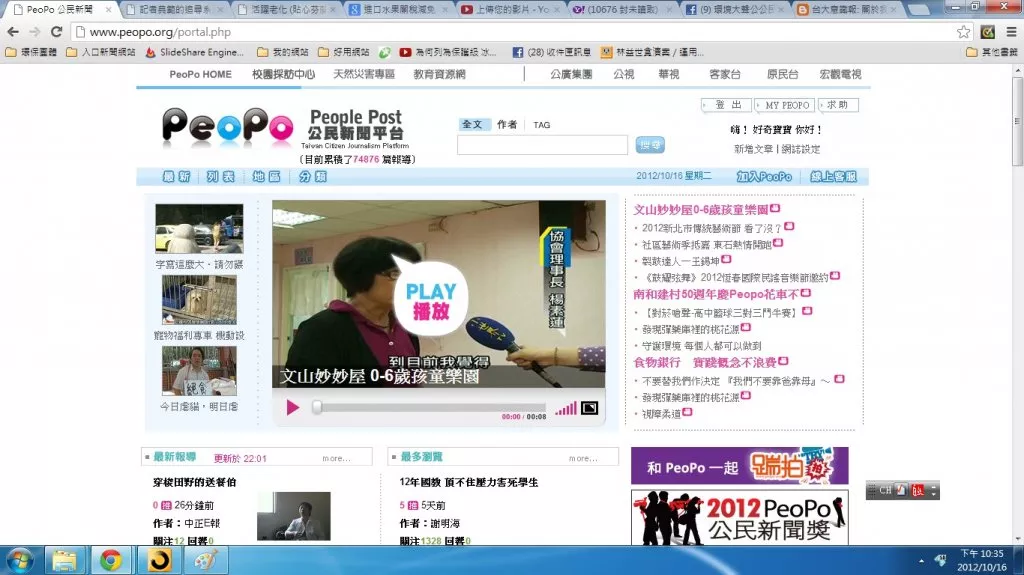
Task: Bookmark this page with the star icon
Action: point(963,31)
